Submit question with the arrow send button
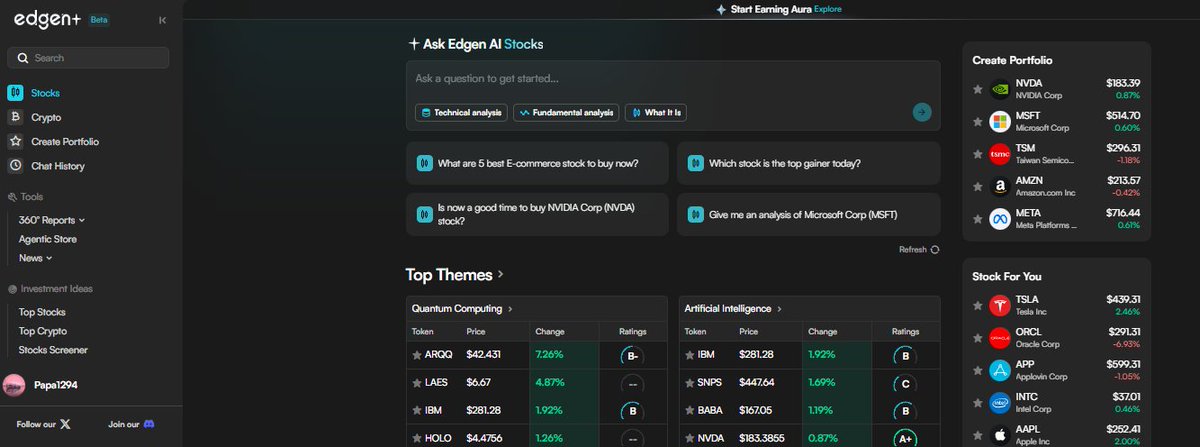The width and height of the screenshot is (1200, 447). [x=922, y=112]
